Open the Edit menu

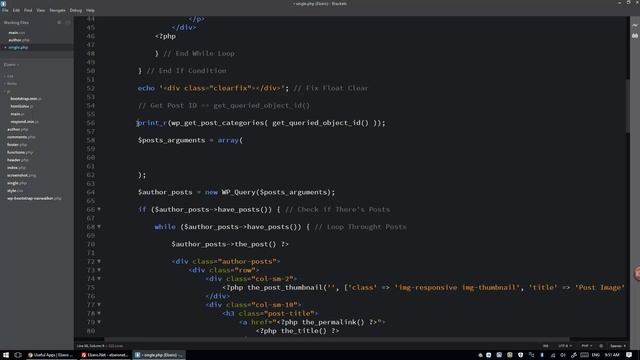[x=16, y=10]
